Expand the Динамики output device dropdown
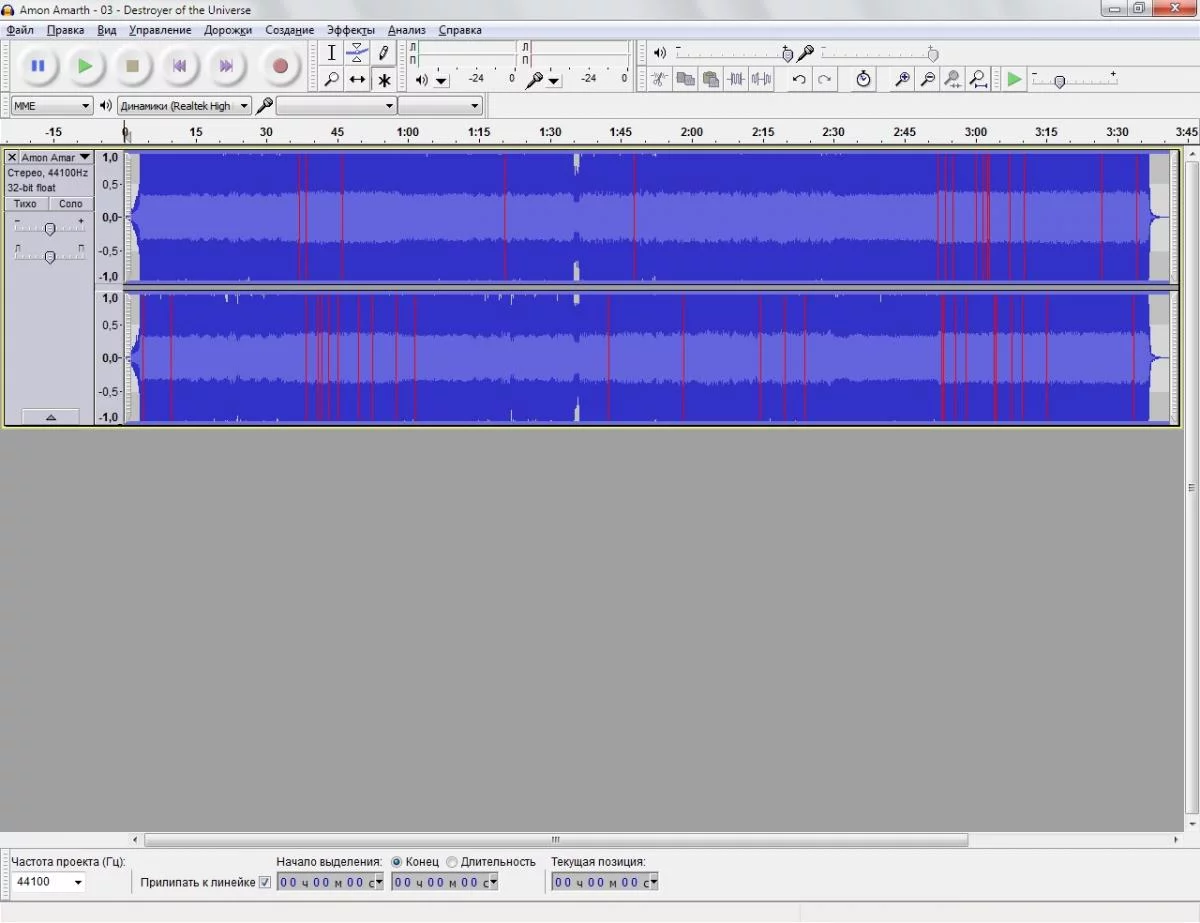1200x923 pixels. click(x=184, y=106)
